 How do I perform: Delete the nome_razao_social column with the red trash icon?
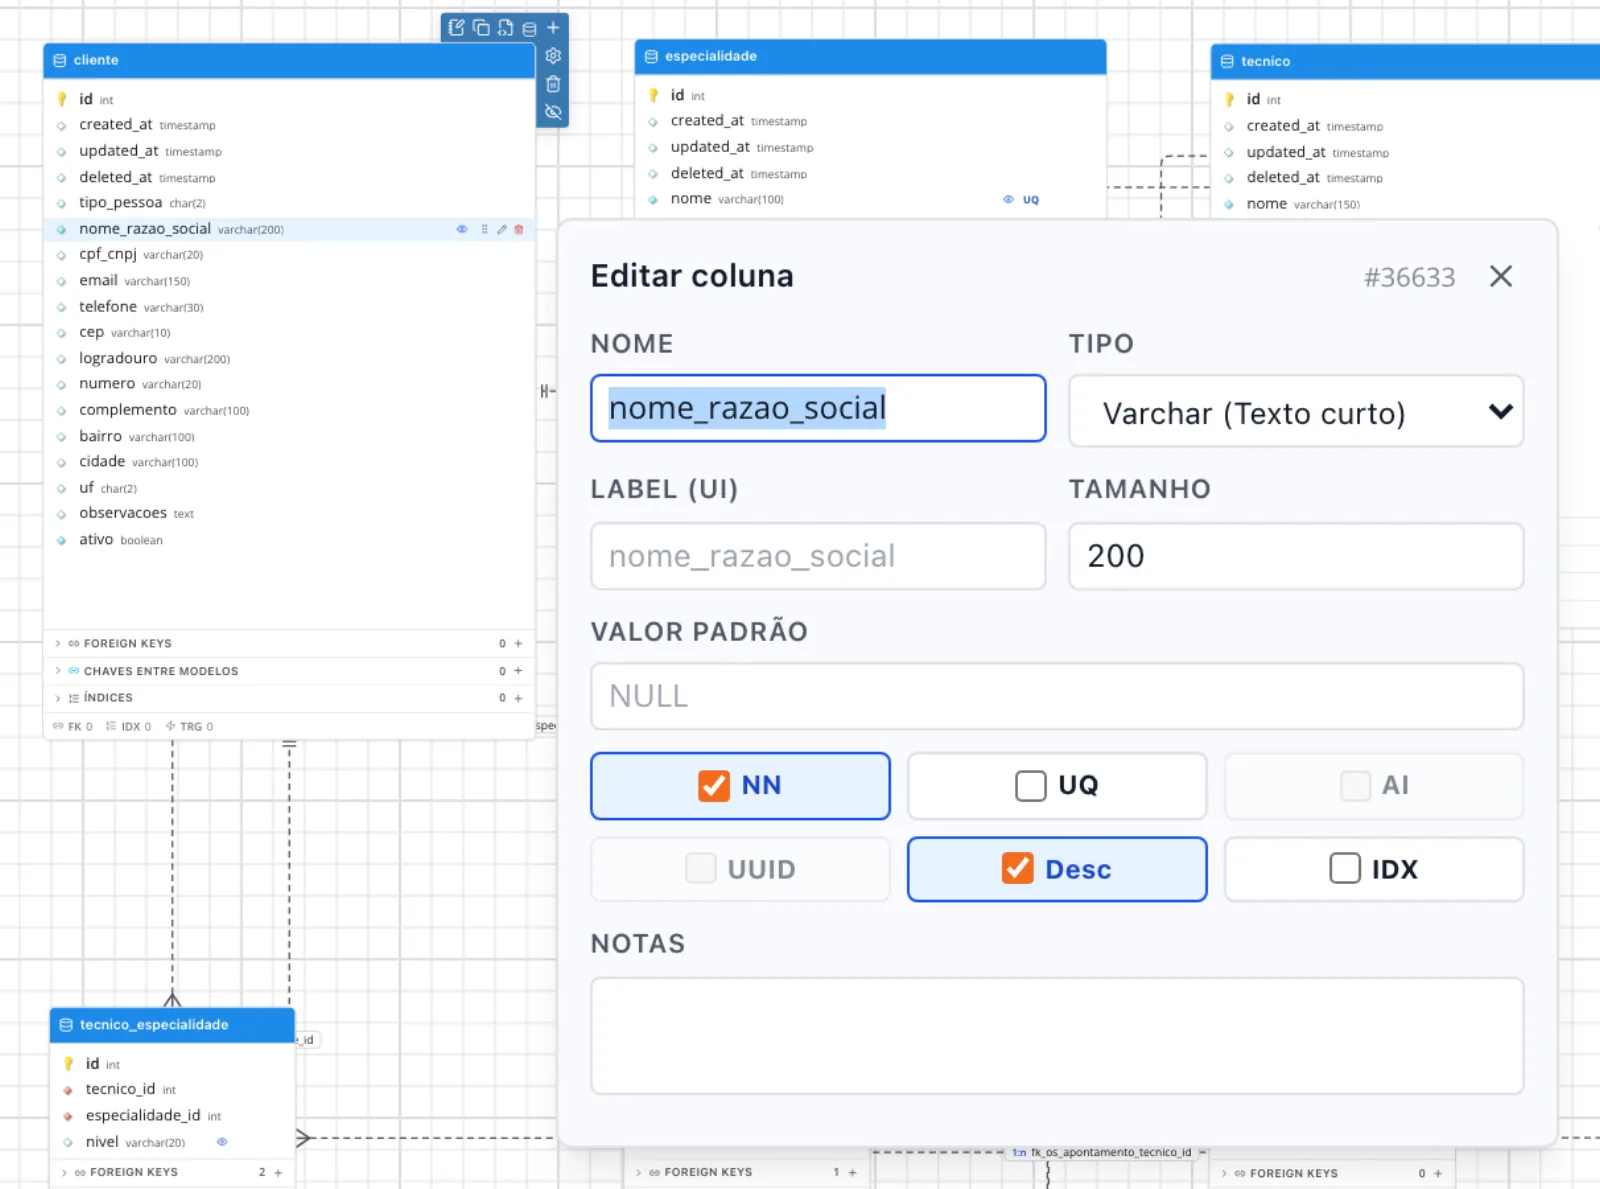[x=519, y=229]
